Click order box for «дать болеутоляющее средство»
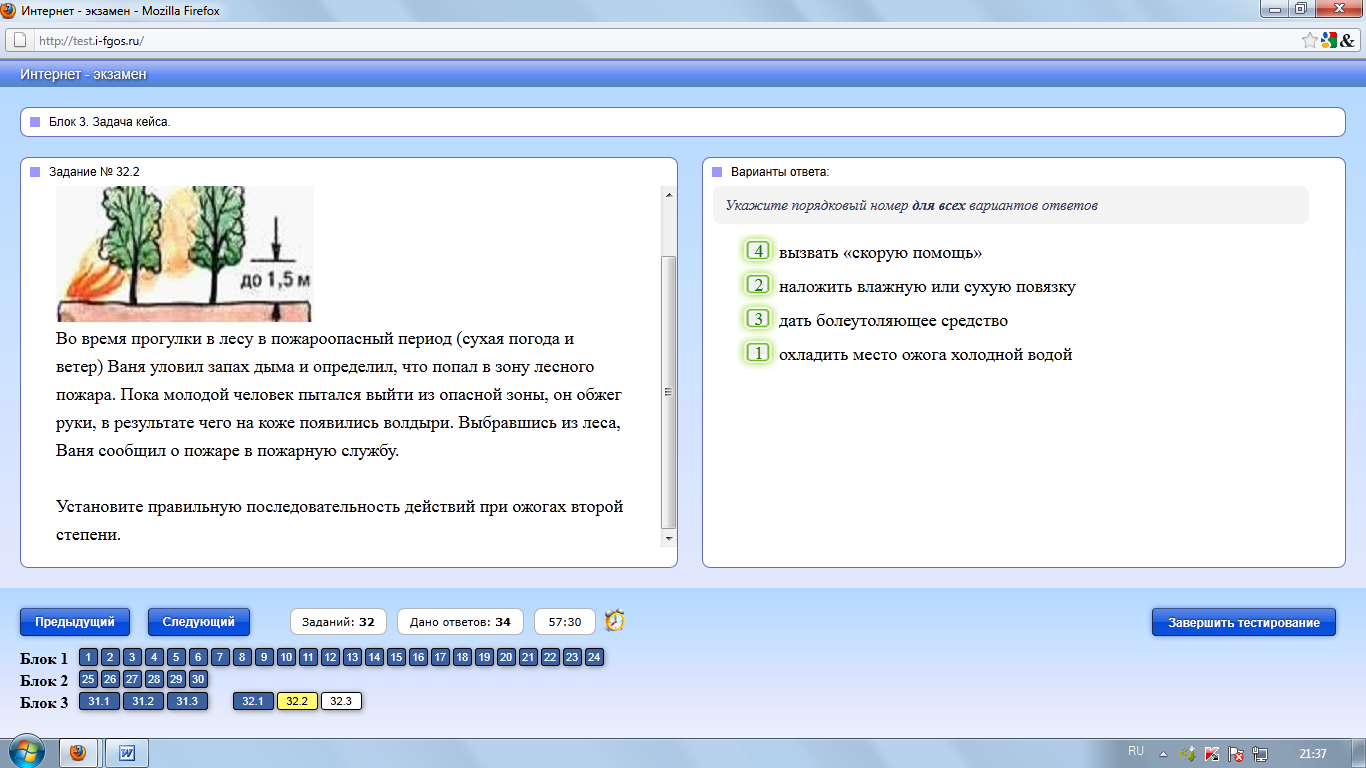The height and width of the screenshot is (768, 1366). [758, 319]
